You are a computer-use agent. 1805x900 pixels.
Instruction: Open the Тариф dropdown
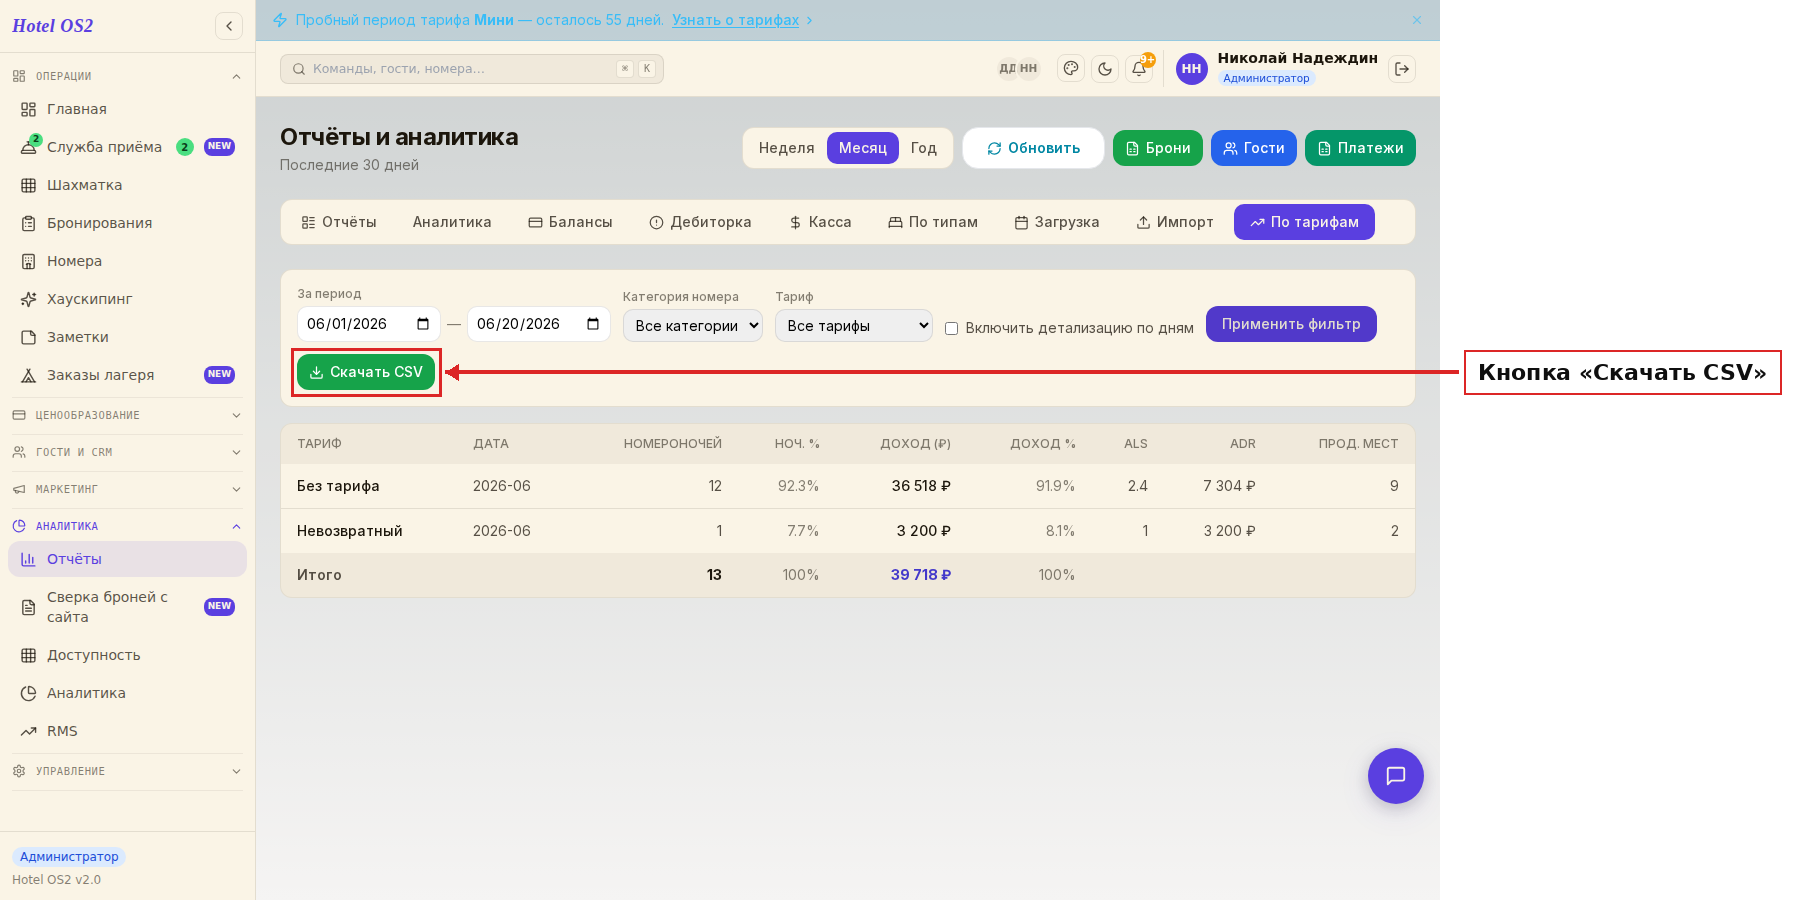854,326
